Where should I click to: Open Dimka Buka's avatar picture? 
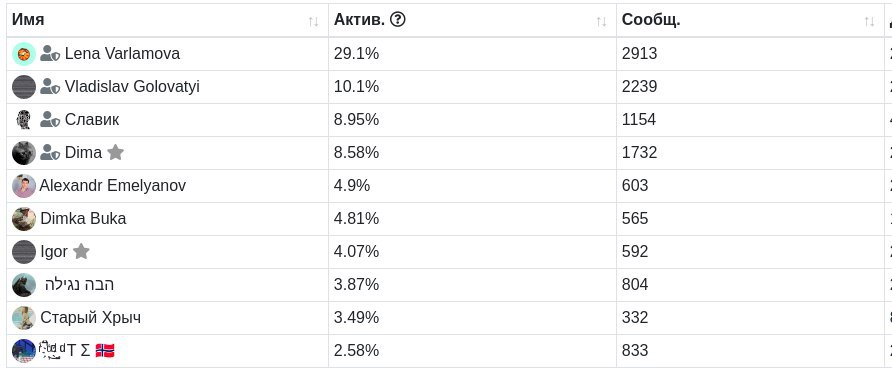[x=24, y=219]
